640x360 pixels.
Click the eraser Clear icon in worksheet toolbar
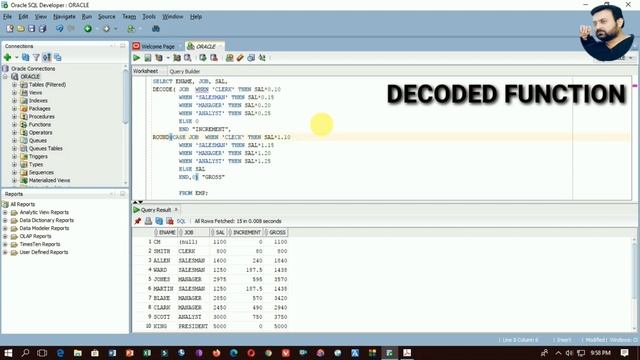click(240, 58)
